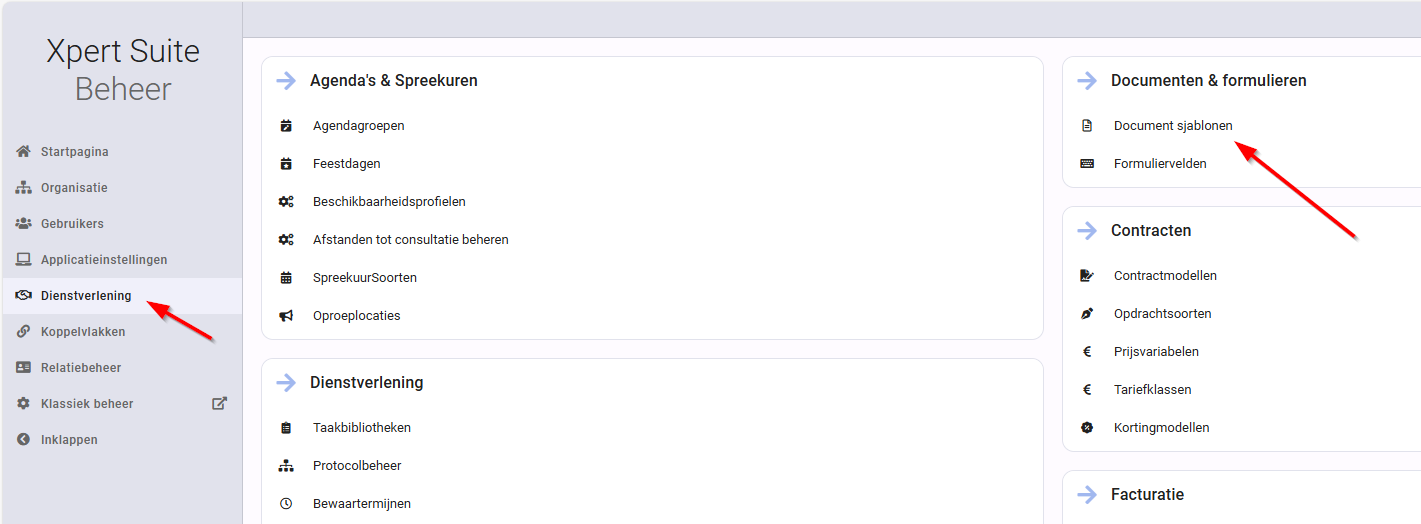Viewport: 1421px width, 524px height.
Task: Click the Agenda's & Spreekuren heading
Action: (393, 81)
